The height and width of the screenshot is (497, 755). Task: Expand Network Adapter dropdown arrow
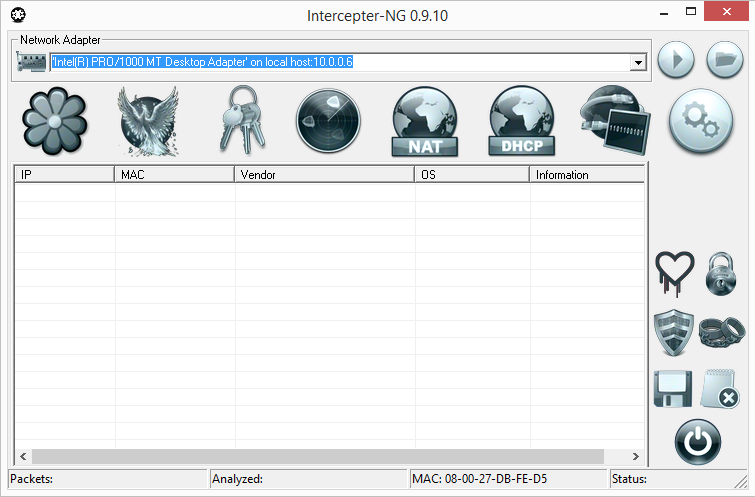[x=638, y=62]
